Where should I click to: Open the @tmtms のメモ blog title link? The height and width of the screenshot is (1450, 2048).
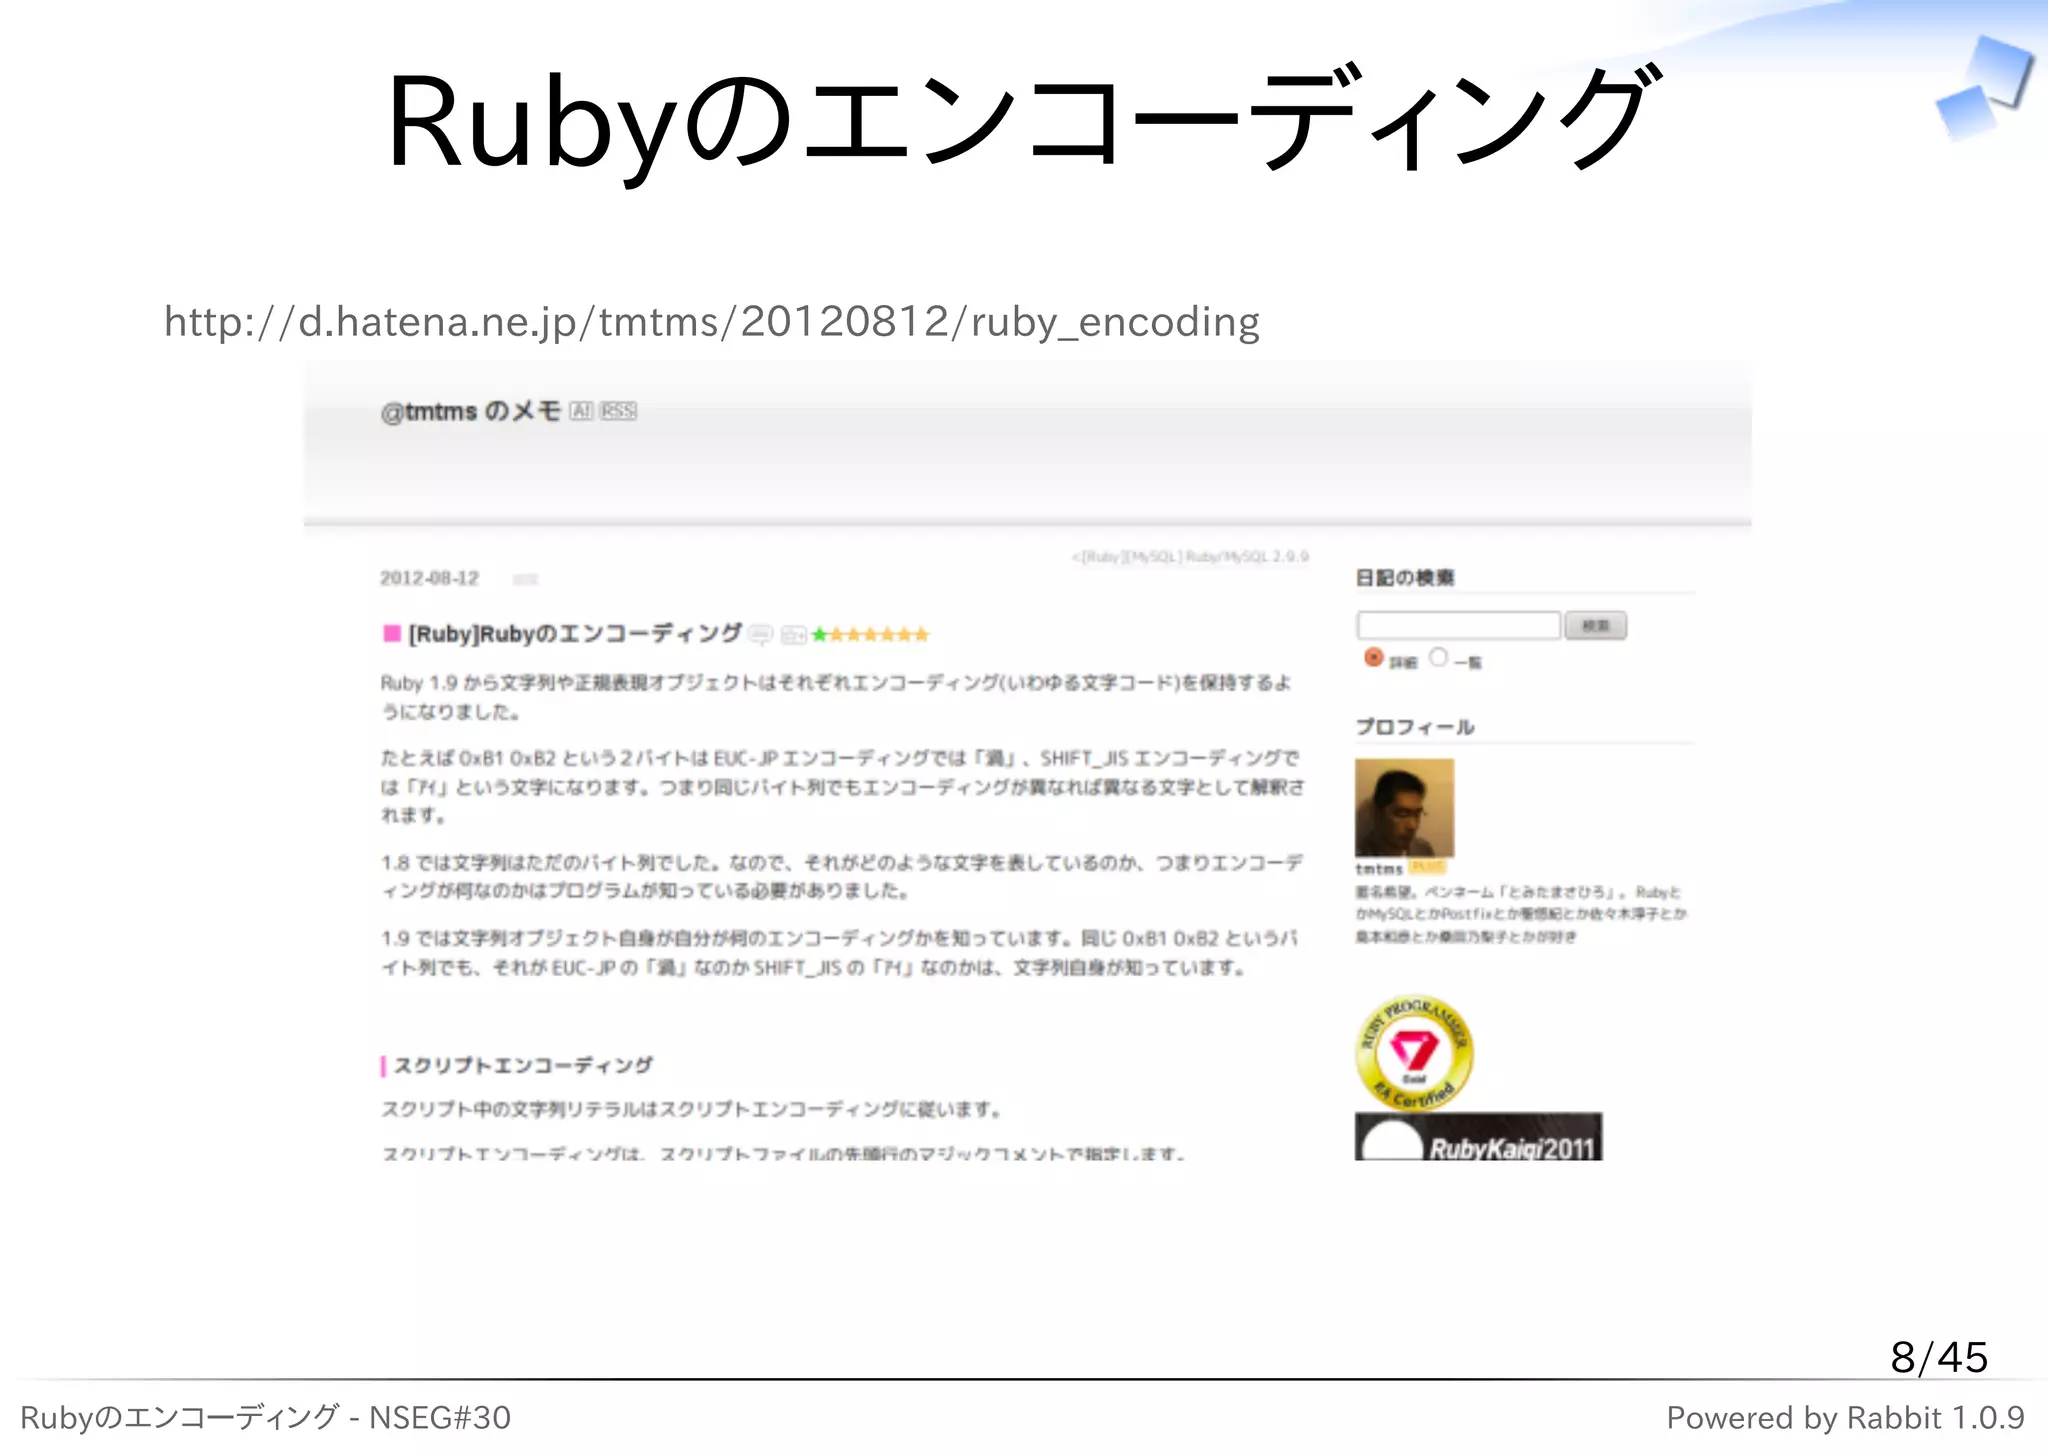point(470,411)
